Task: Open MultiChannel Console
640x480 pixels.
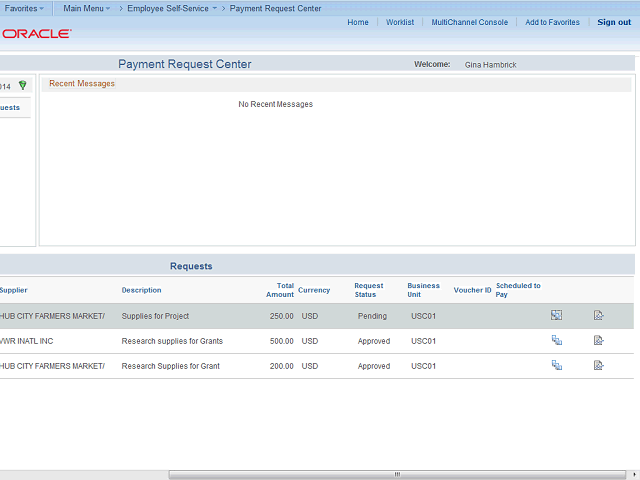Action: (x=469, y=22)
